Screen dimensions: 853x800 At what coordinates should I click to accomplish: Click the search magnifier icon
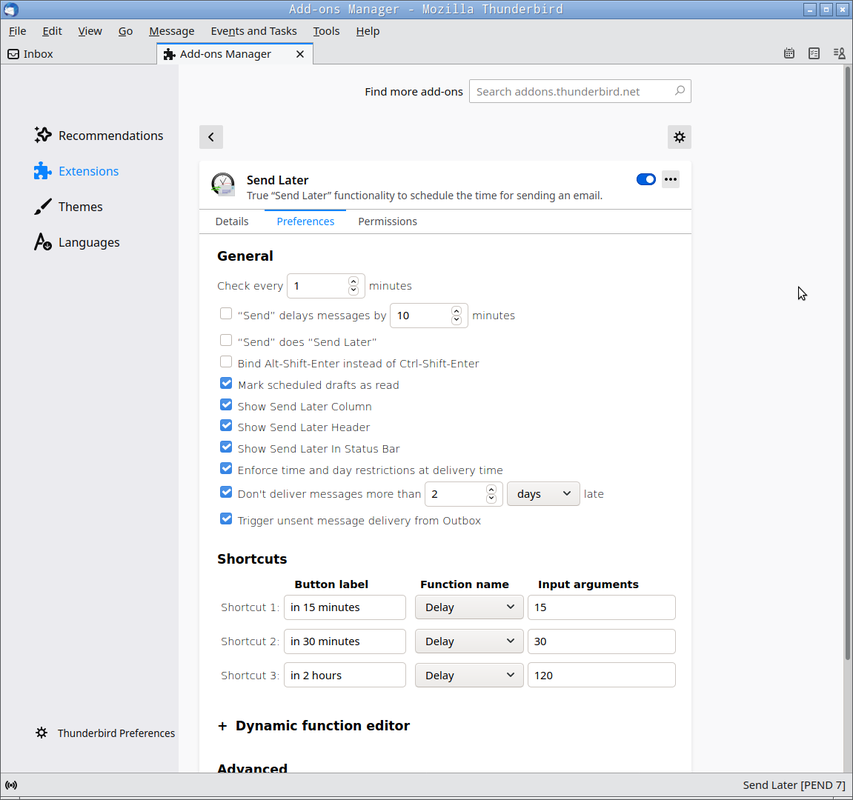click(x=679, y=91)
